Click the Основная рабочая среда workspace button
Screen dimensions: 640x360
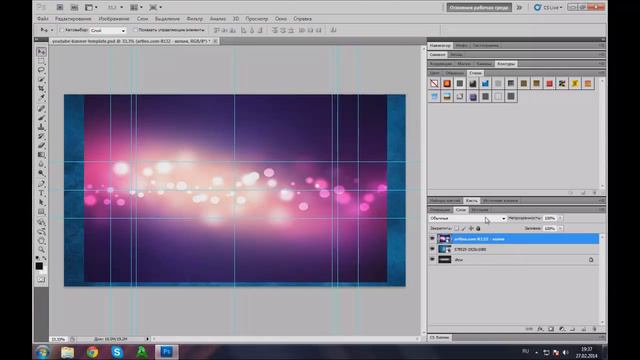click(479, 7)
